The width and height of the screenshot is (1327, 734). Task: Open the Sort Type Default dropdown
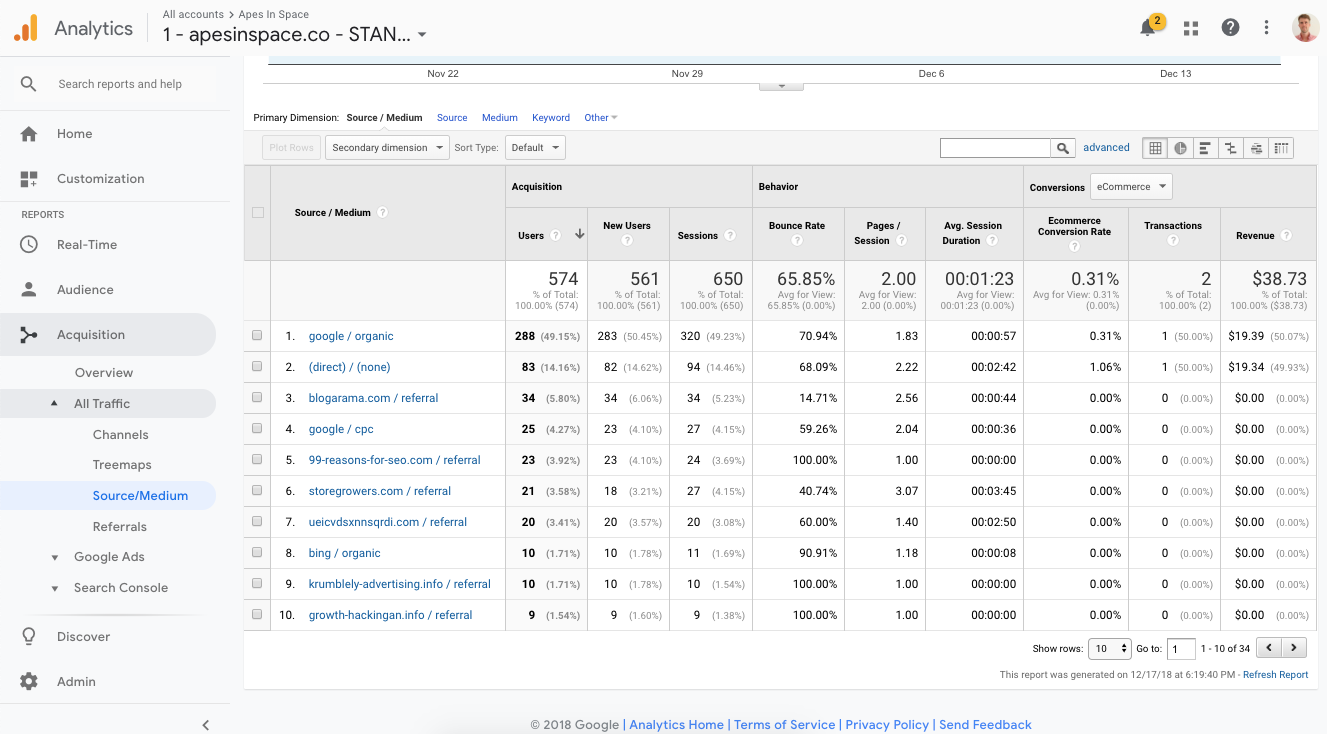pyautogui.click(x=535, y=148)
